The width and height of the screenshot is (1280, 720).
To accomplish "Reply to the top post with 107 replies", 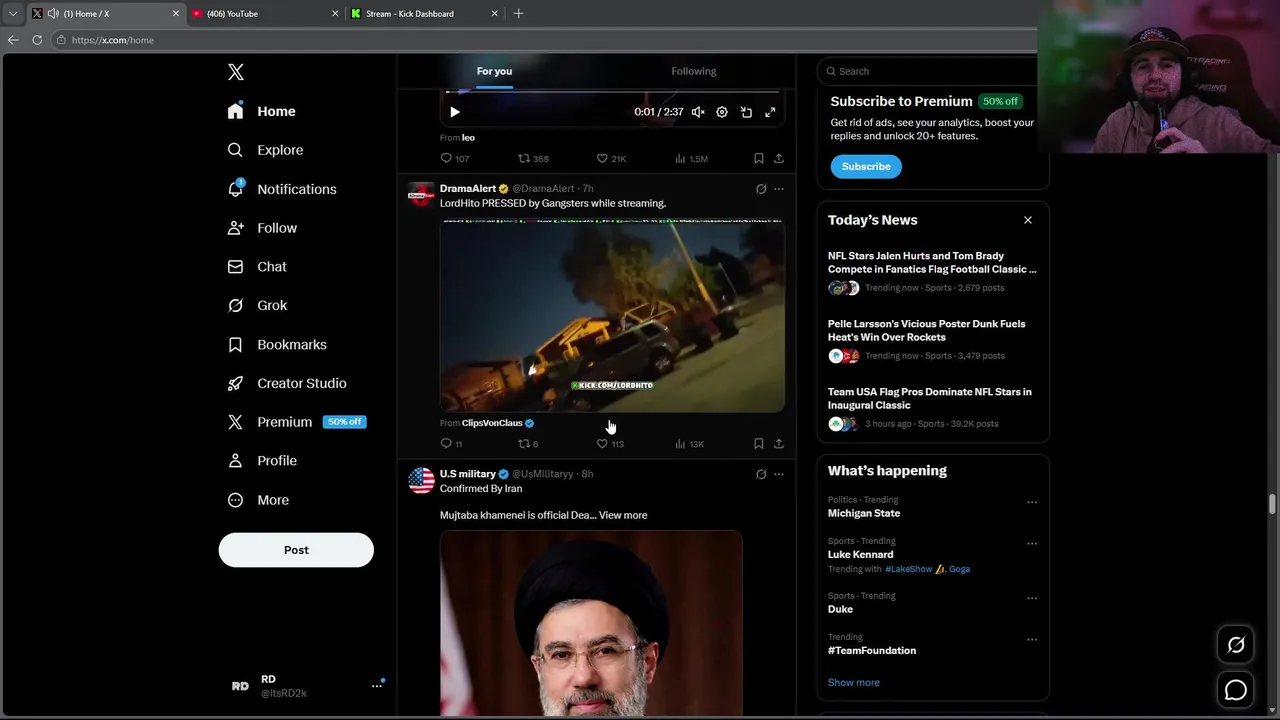I will 455,158.
